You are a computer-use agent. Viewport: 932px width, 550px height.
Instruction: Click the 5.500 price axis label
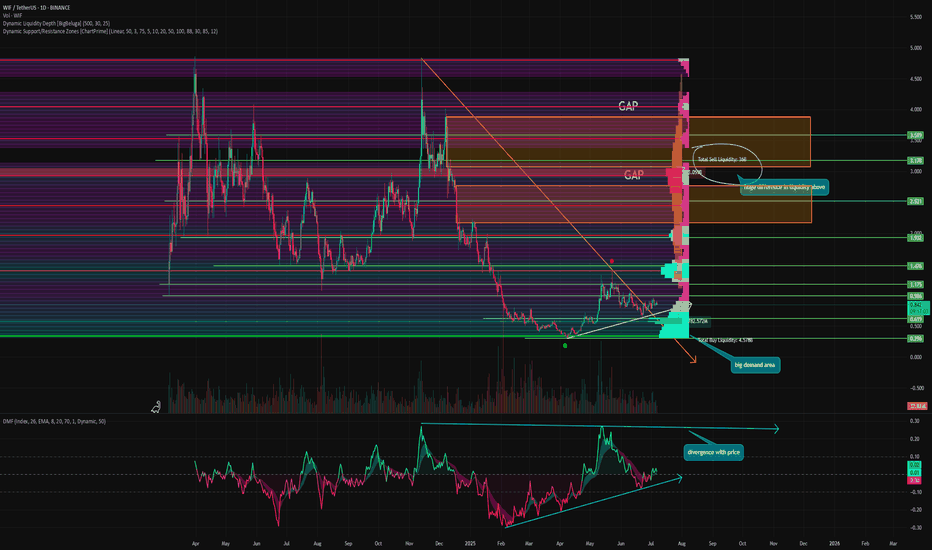915,17
